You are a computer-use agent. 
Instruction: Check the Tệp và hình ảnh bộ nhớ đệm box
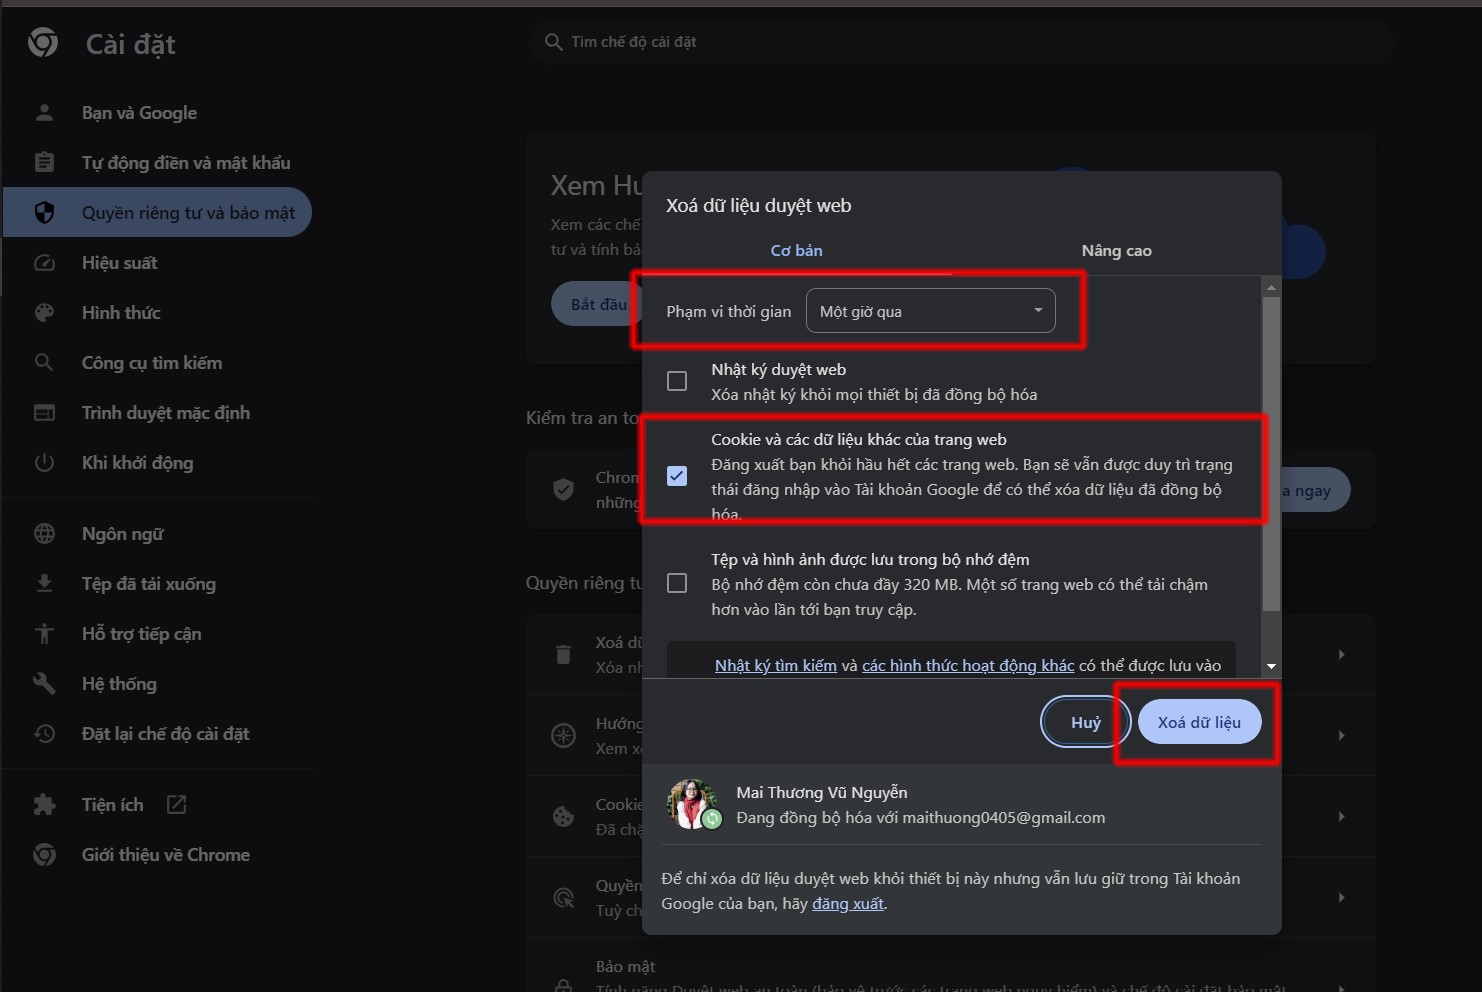point(677,583)
